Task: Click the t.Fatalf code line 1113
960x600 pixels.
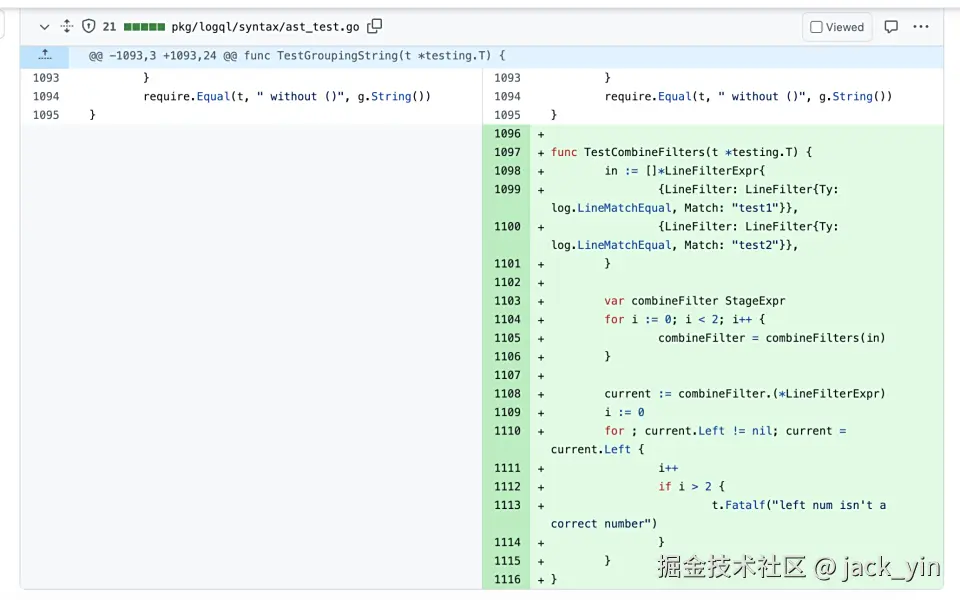Action: (798, 505)
